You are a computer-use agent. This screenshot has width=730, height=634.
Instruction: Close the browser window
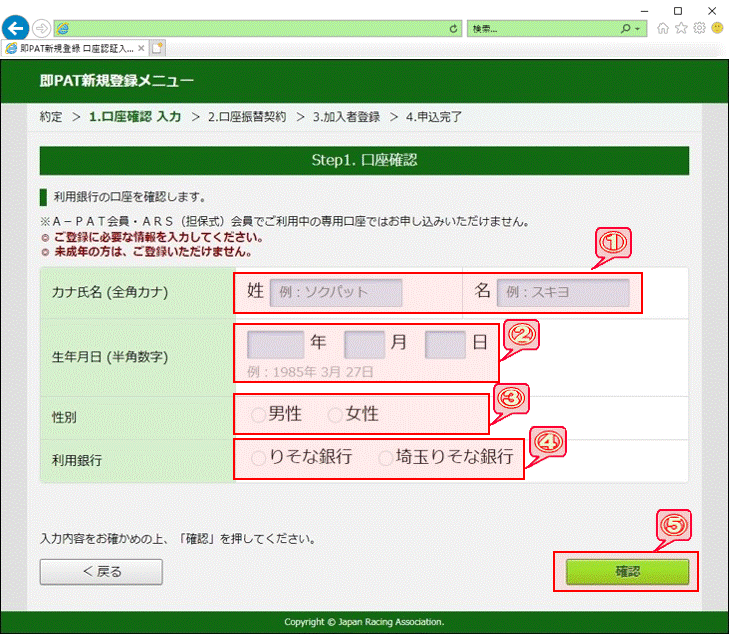[x=712, y=11]
